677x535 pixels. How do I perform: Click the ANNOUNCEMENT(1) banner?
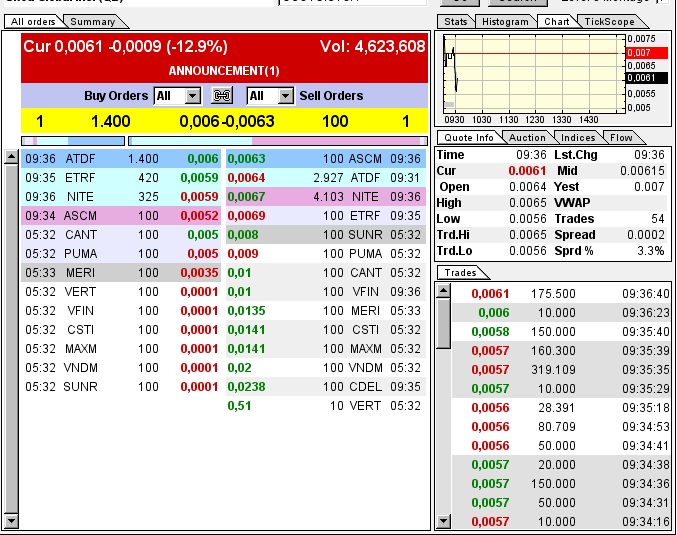224,71
